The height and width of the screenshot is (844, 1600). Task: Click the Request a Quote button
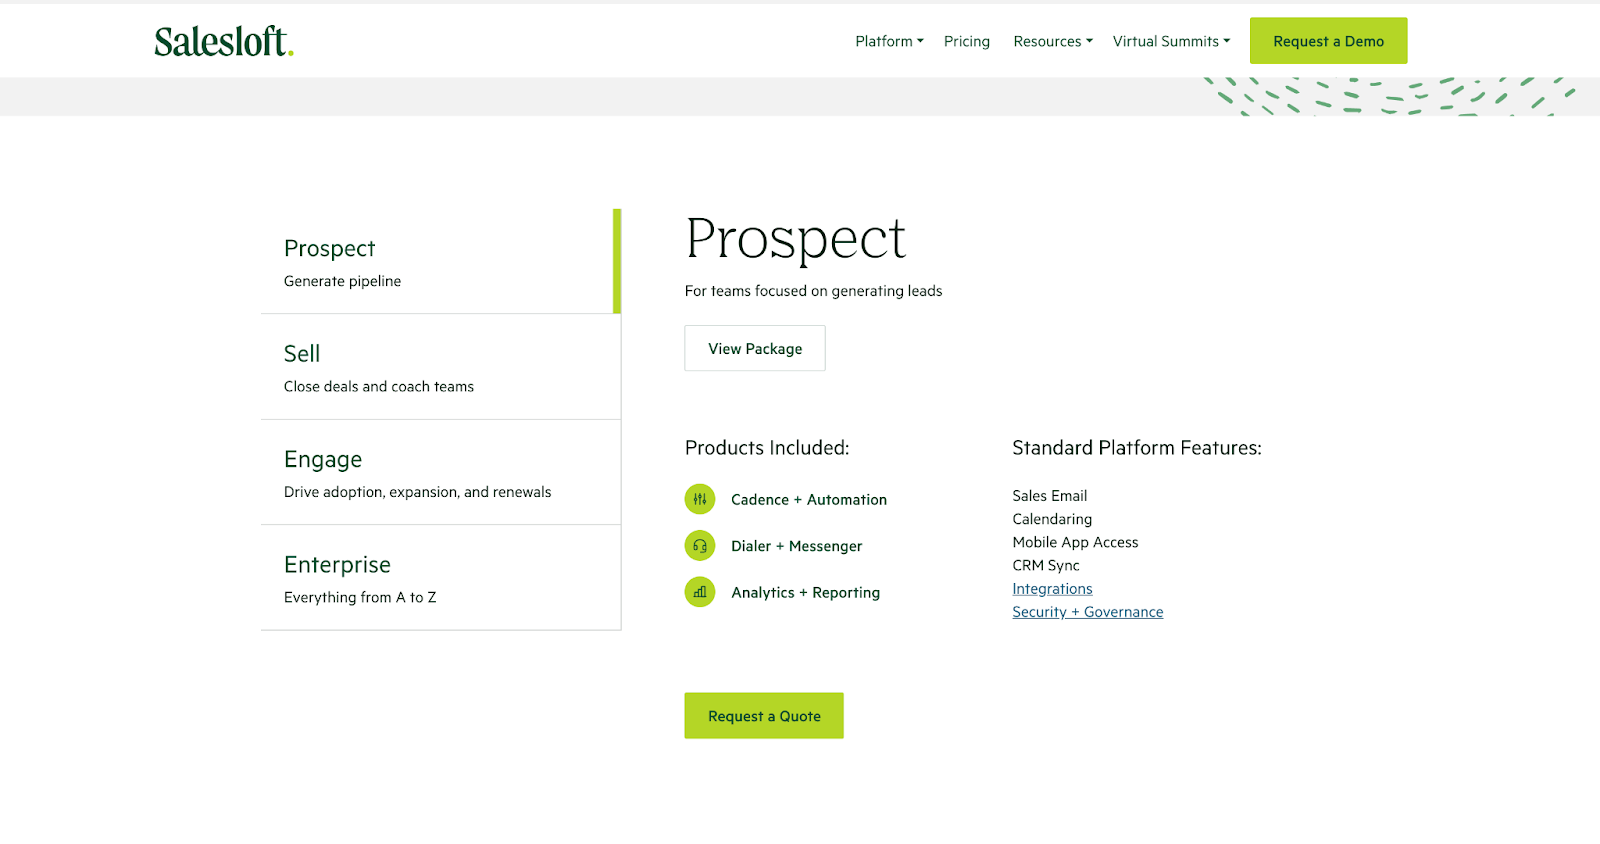(764, 716)
